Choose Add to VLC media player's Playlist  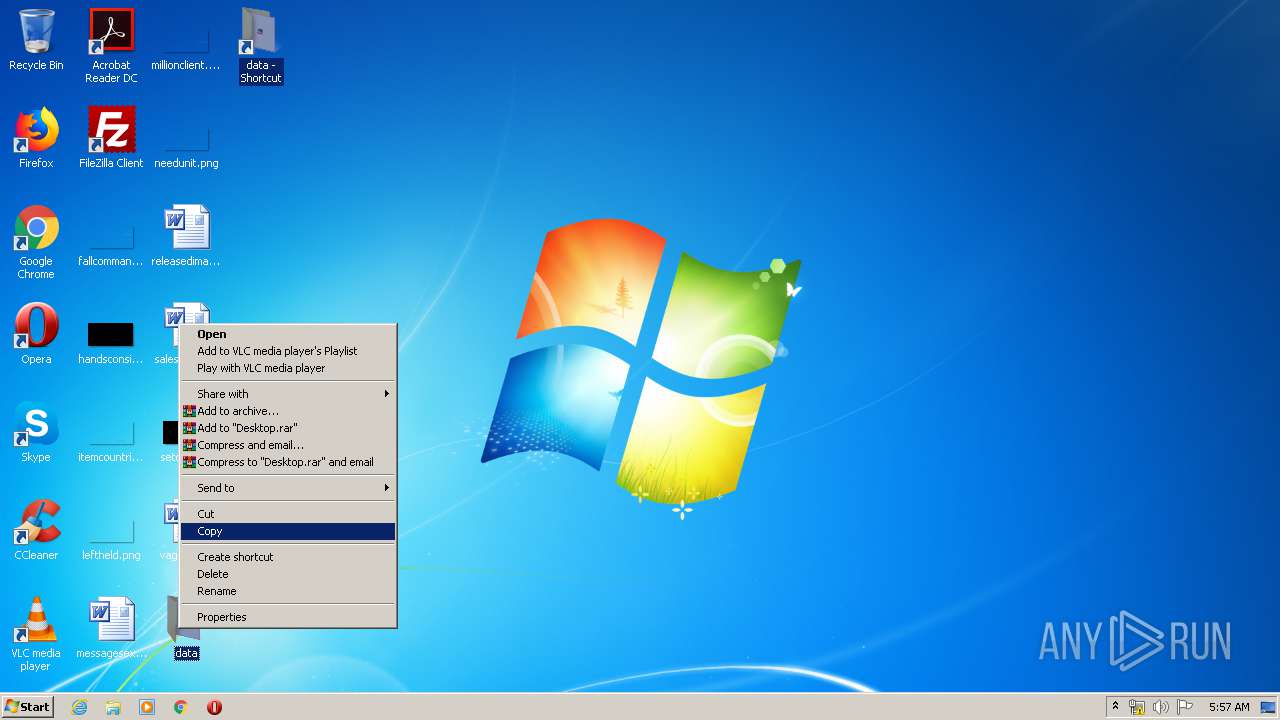pos(288,351)
